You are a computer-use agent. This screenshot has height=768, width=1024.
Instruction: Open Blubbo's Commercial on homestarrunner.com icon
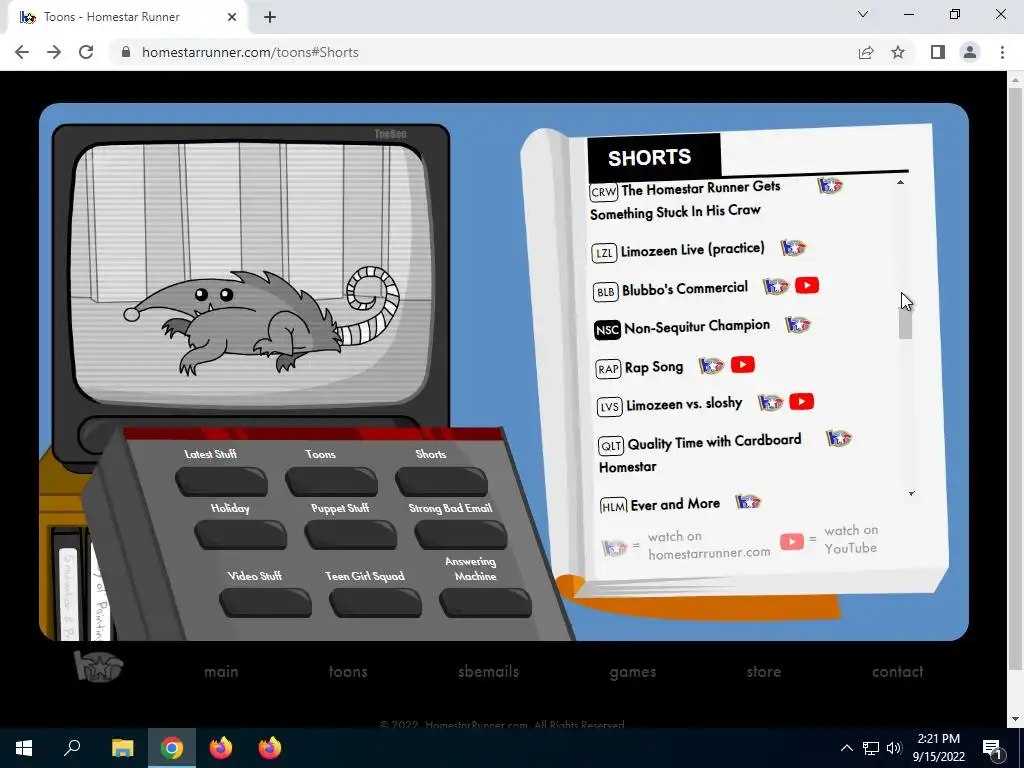[x=776, y=286]
